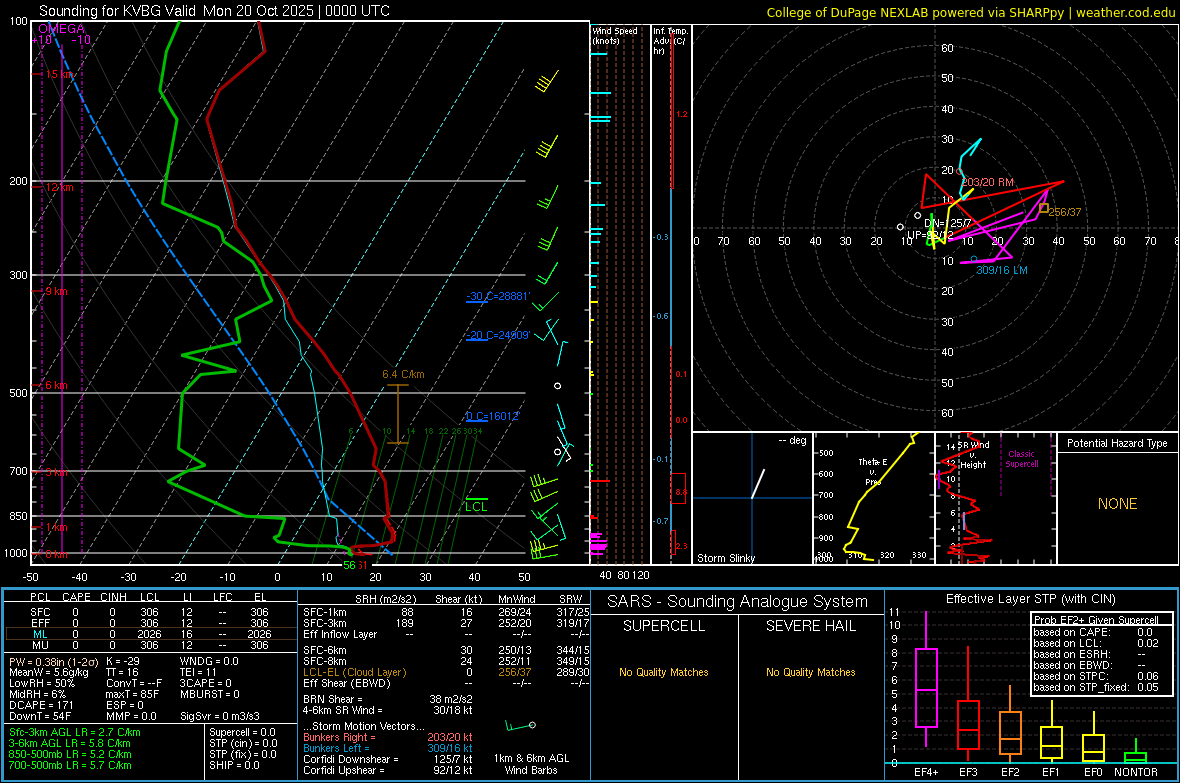Viewport: 1180px width, 783px height.
Task: Click the OMEGA label on the skew-T
Action: click(x=62, y=29)
